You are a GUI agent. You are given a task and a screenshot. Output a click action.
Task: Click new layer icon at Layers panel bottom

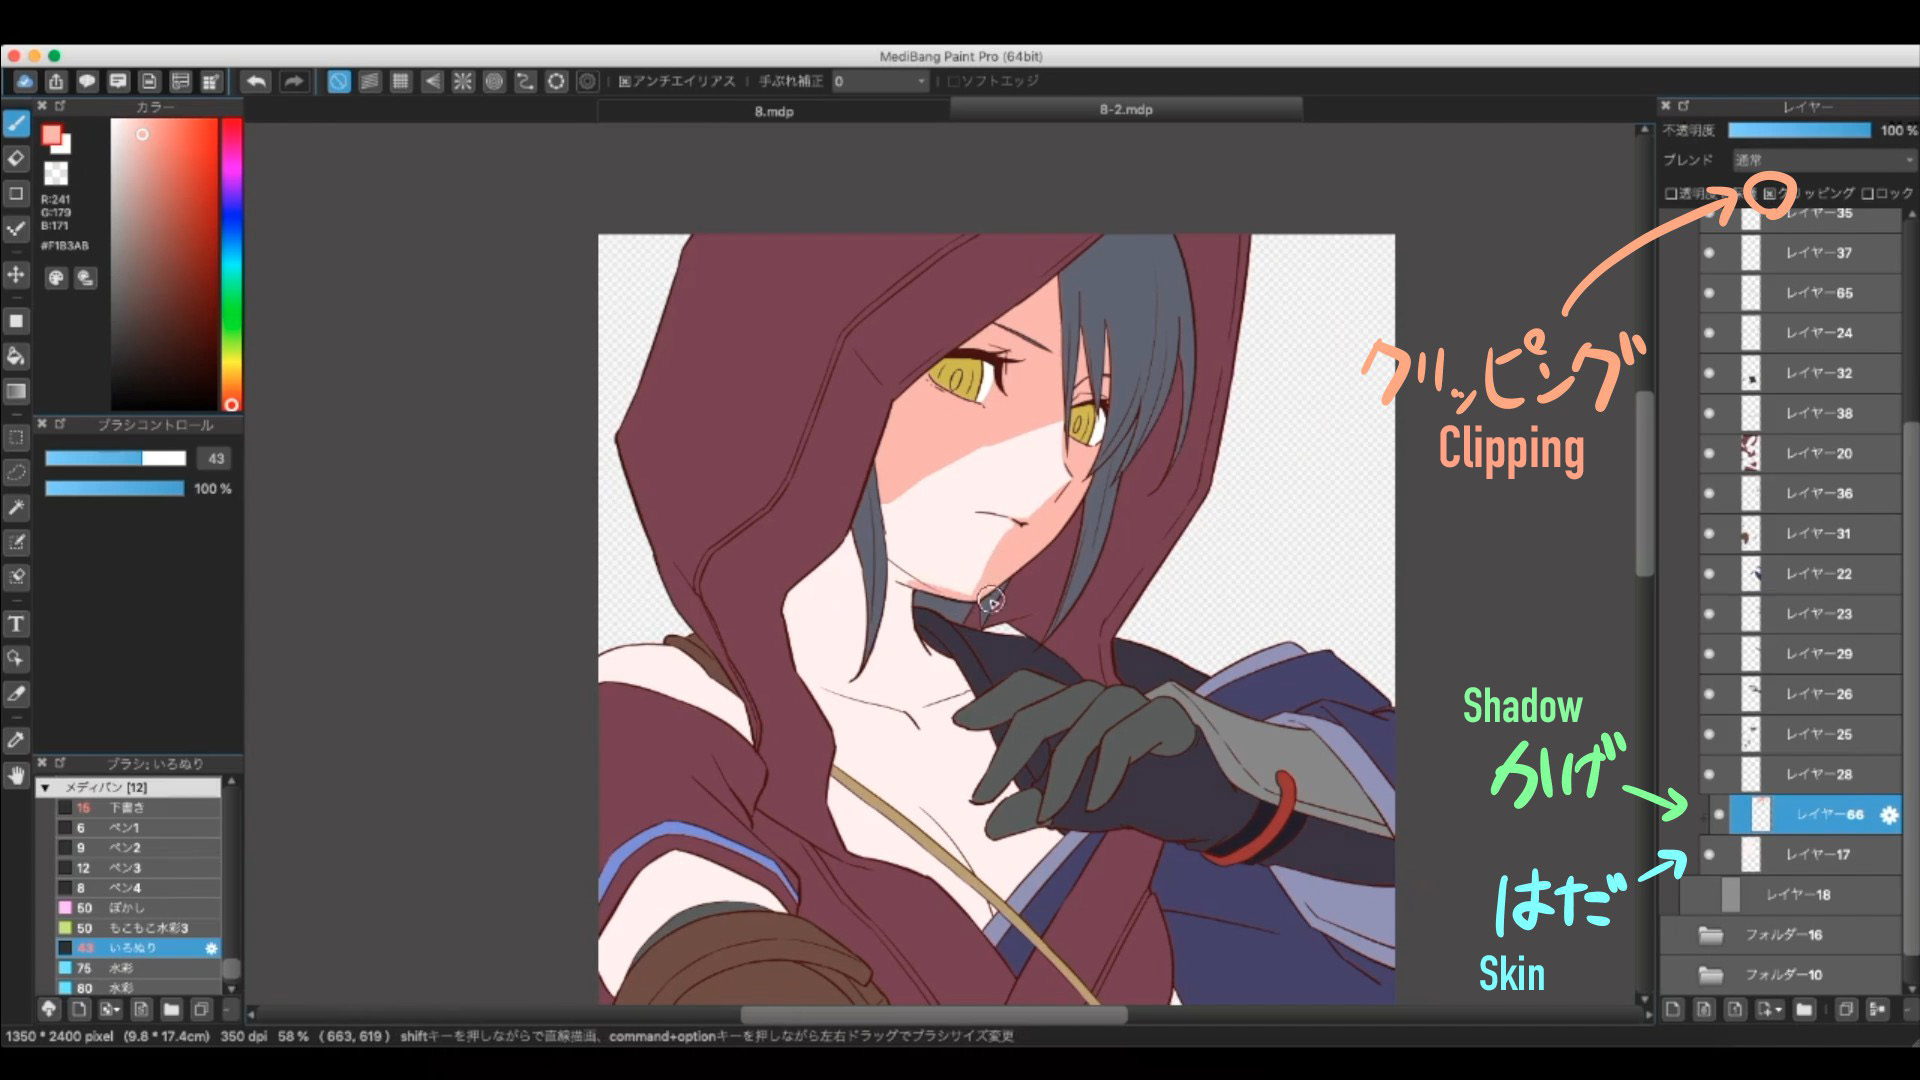(x=1673, y=1009)
